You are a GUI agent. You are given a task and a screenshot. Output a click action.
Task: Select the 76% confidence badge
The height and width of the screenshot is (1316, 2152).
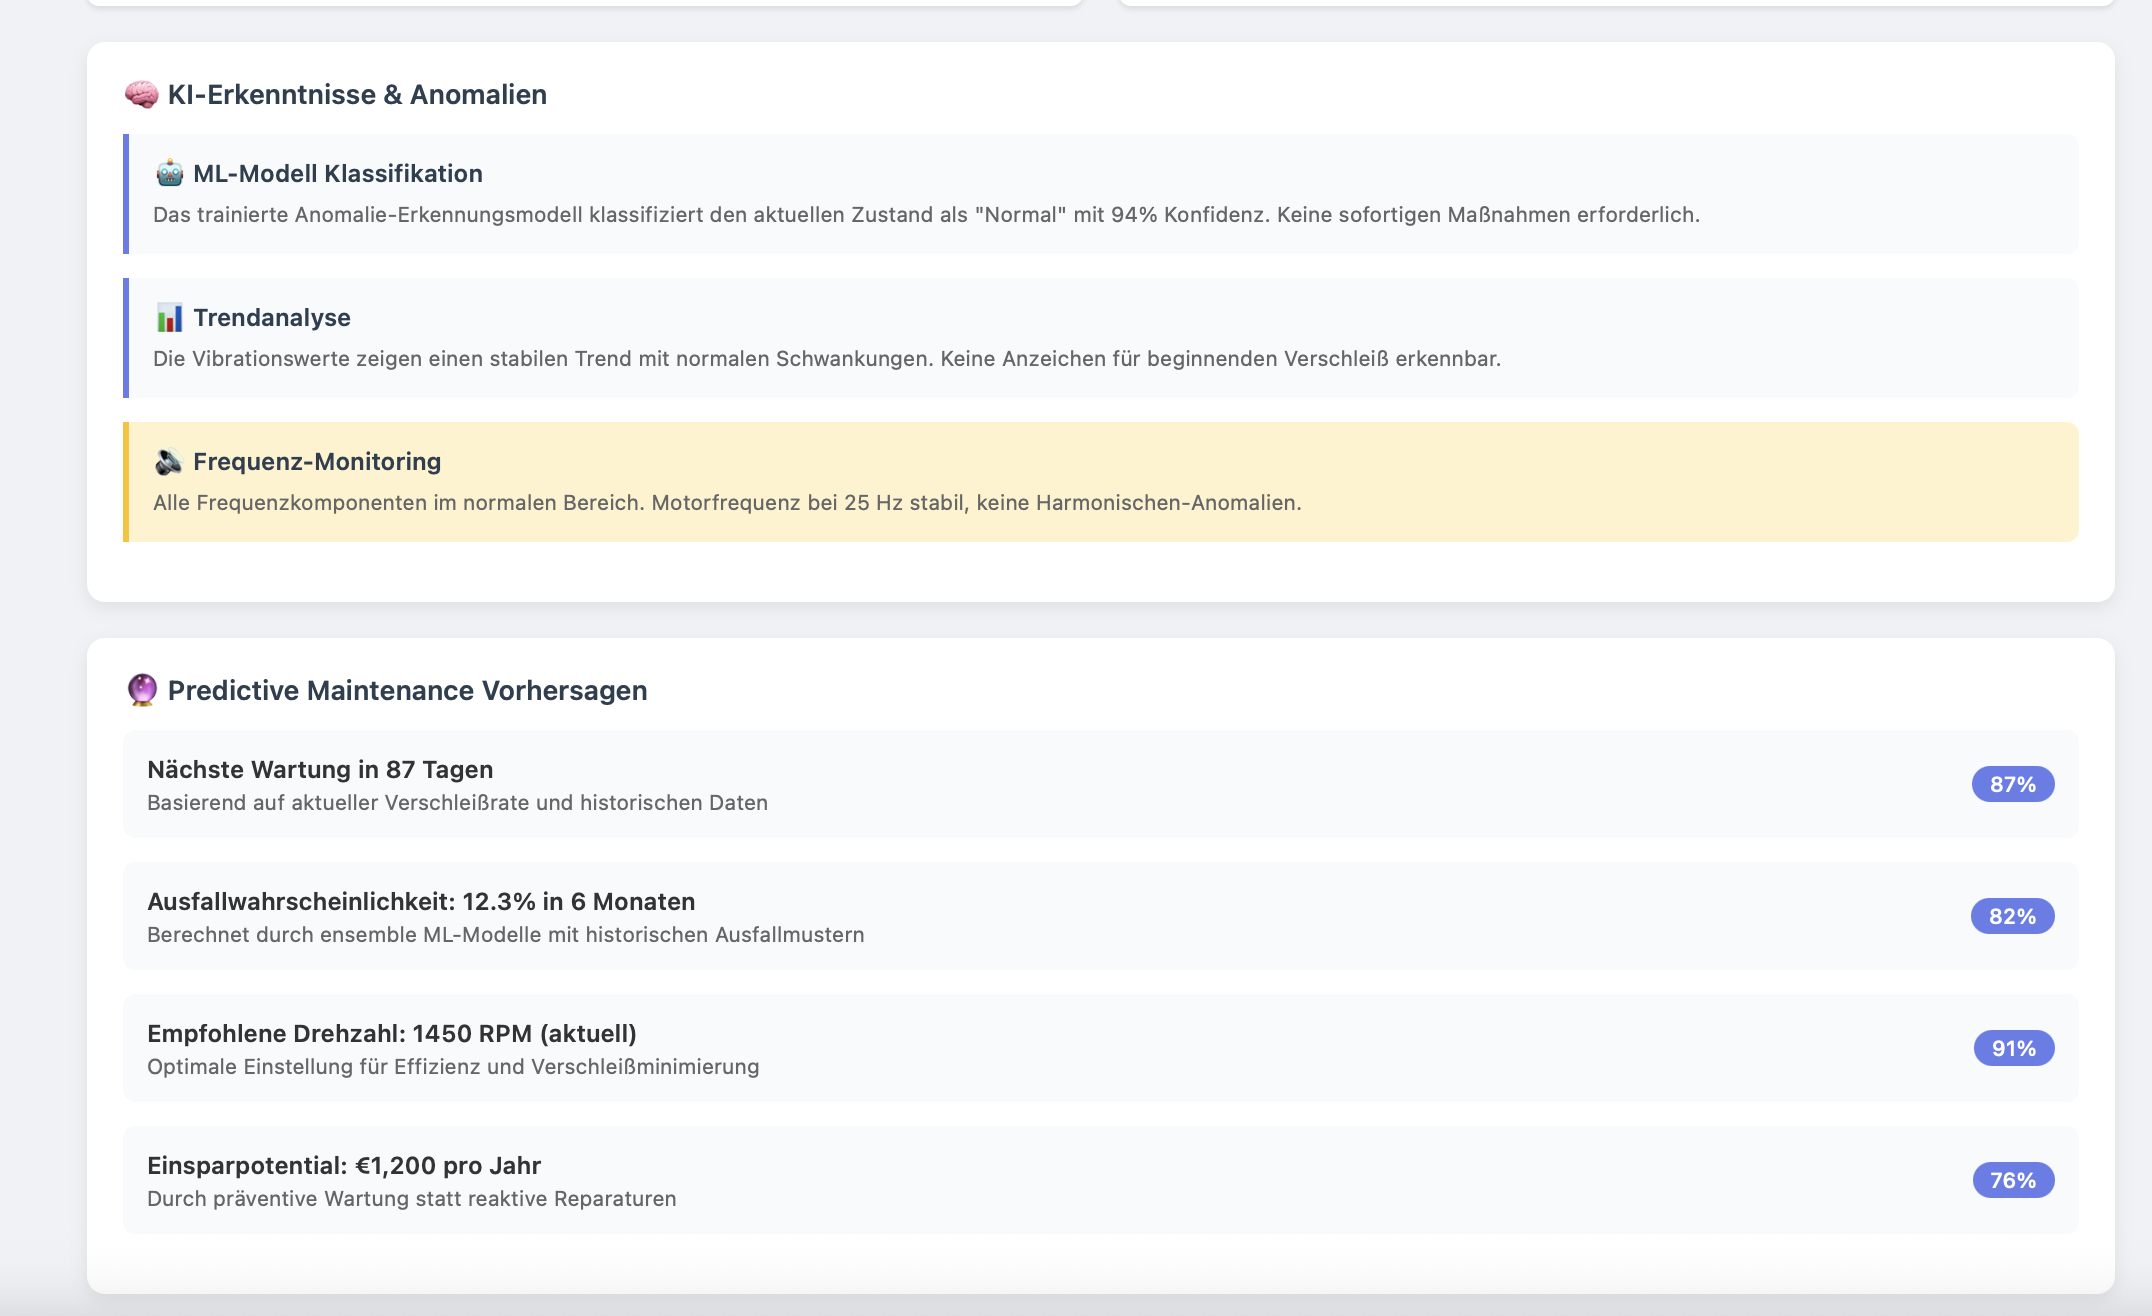2013,1180
